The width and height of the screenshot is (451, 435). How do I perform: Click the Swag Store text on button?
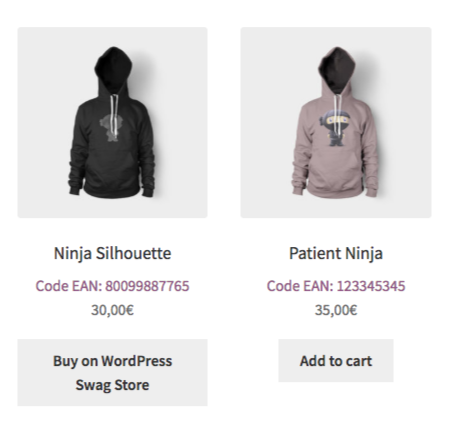click(x=112, y=385)
